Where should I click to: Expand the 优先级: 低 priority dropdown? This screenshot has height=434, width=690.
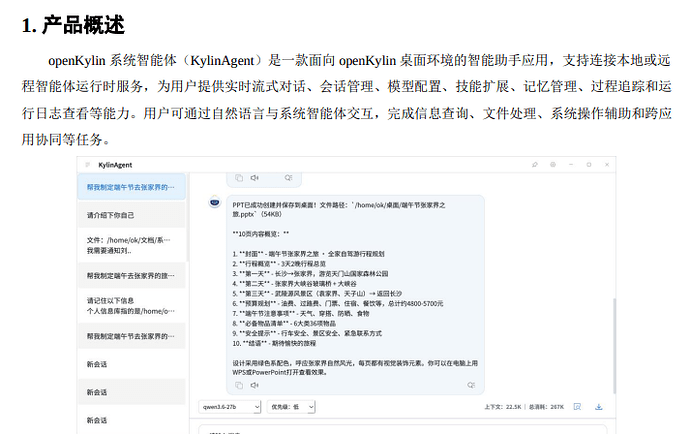point(291,407)
